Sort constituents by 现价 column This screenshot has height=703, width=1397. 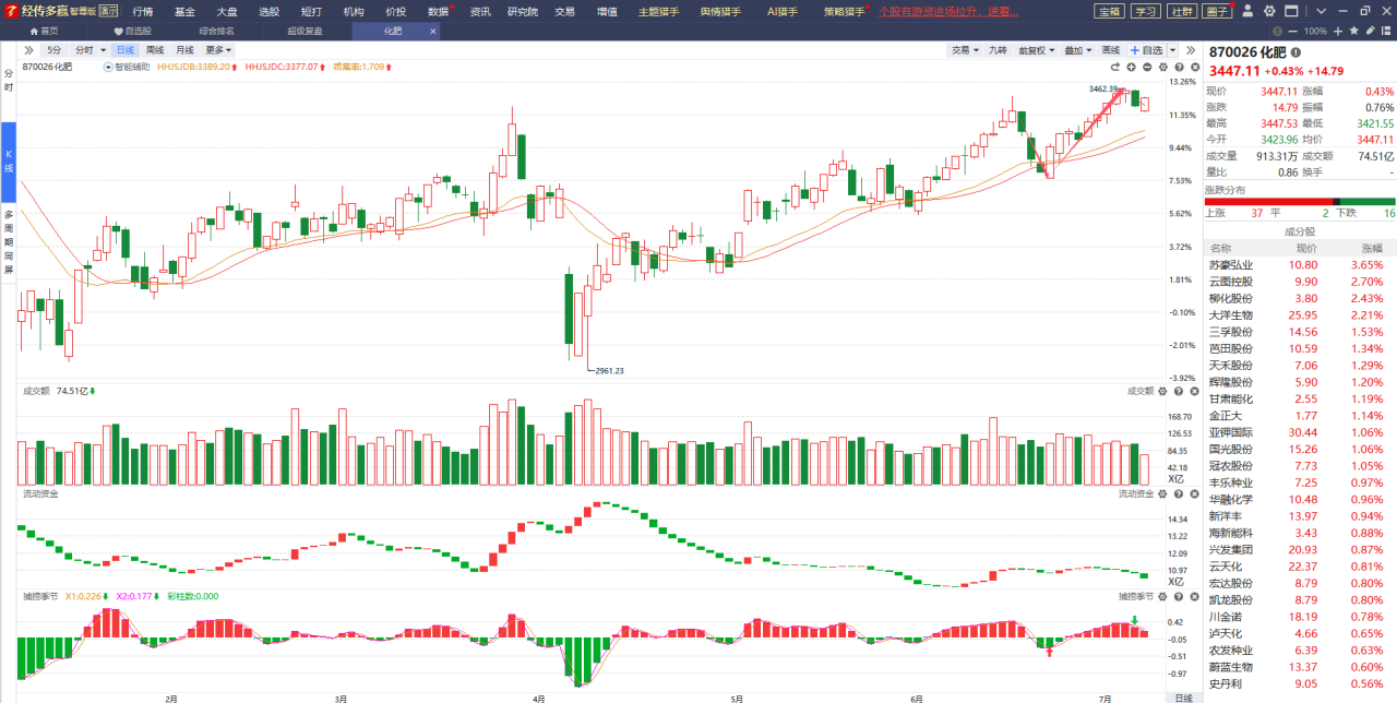point(1307,248)
